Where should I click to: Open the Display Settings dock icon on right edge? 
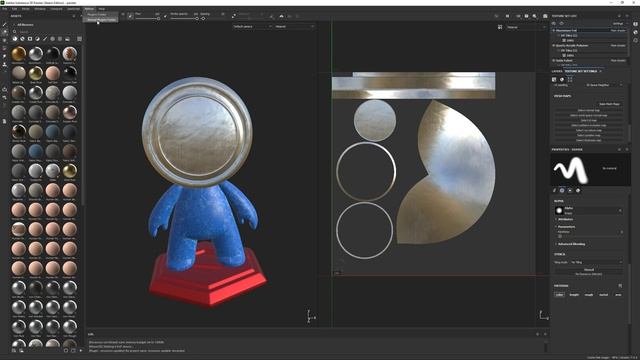tap(636, 24)
